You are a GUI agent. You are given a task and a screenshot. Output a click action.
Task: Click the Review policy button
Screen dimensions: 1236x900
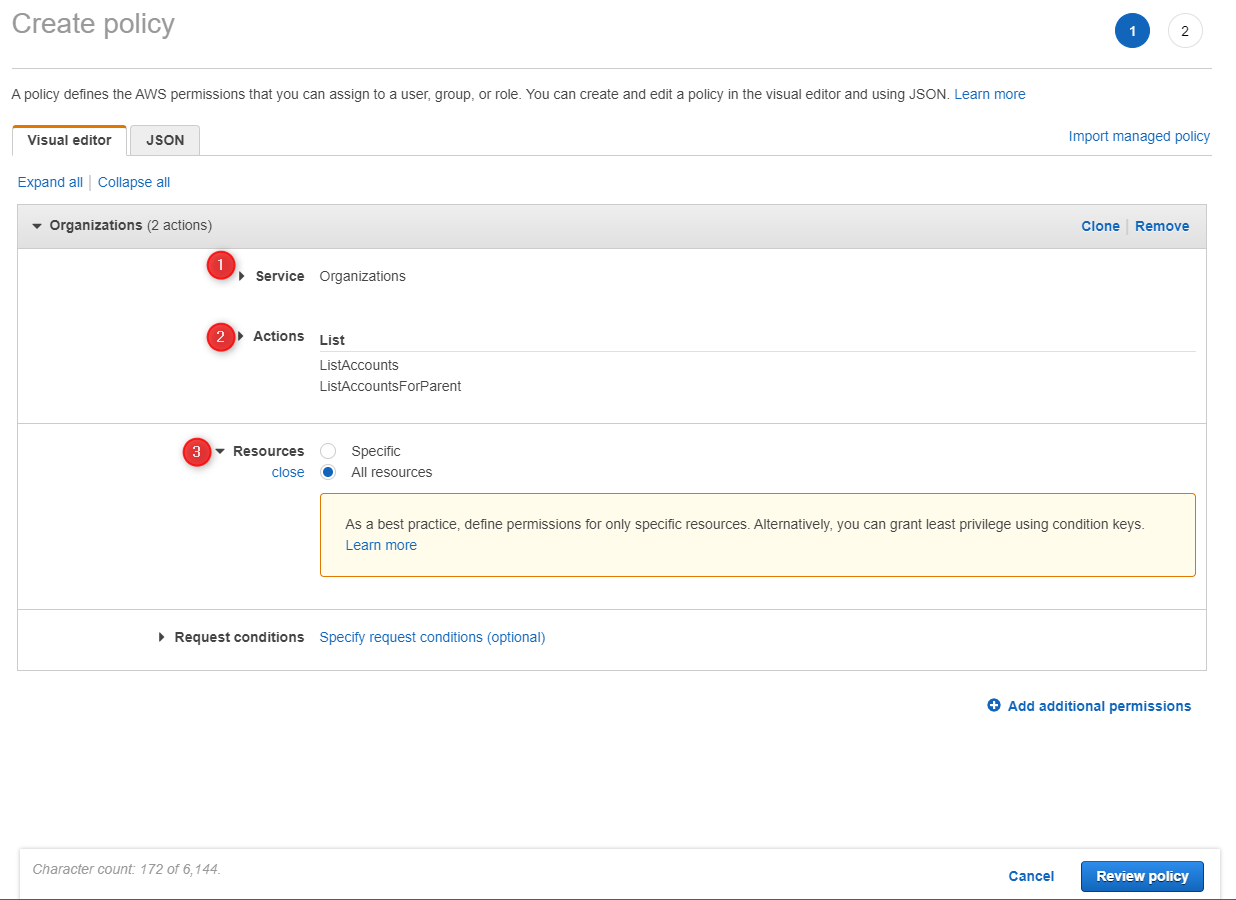(x=1142, y=876)
